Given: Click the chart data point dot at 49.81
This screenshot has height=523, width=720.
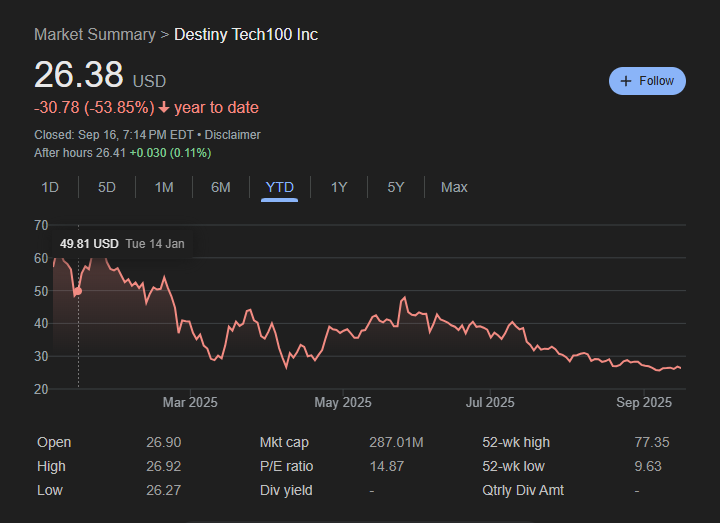Looking at the screenshot, I should pos(78,291).
